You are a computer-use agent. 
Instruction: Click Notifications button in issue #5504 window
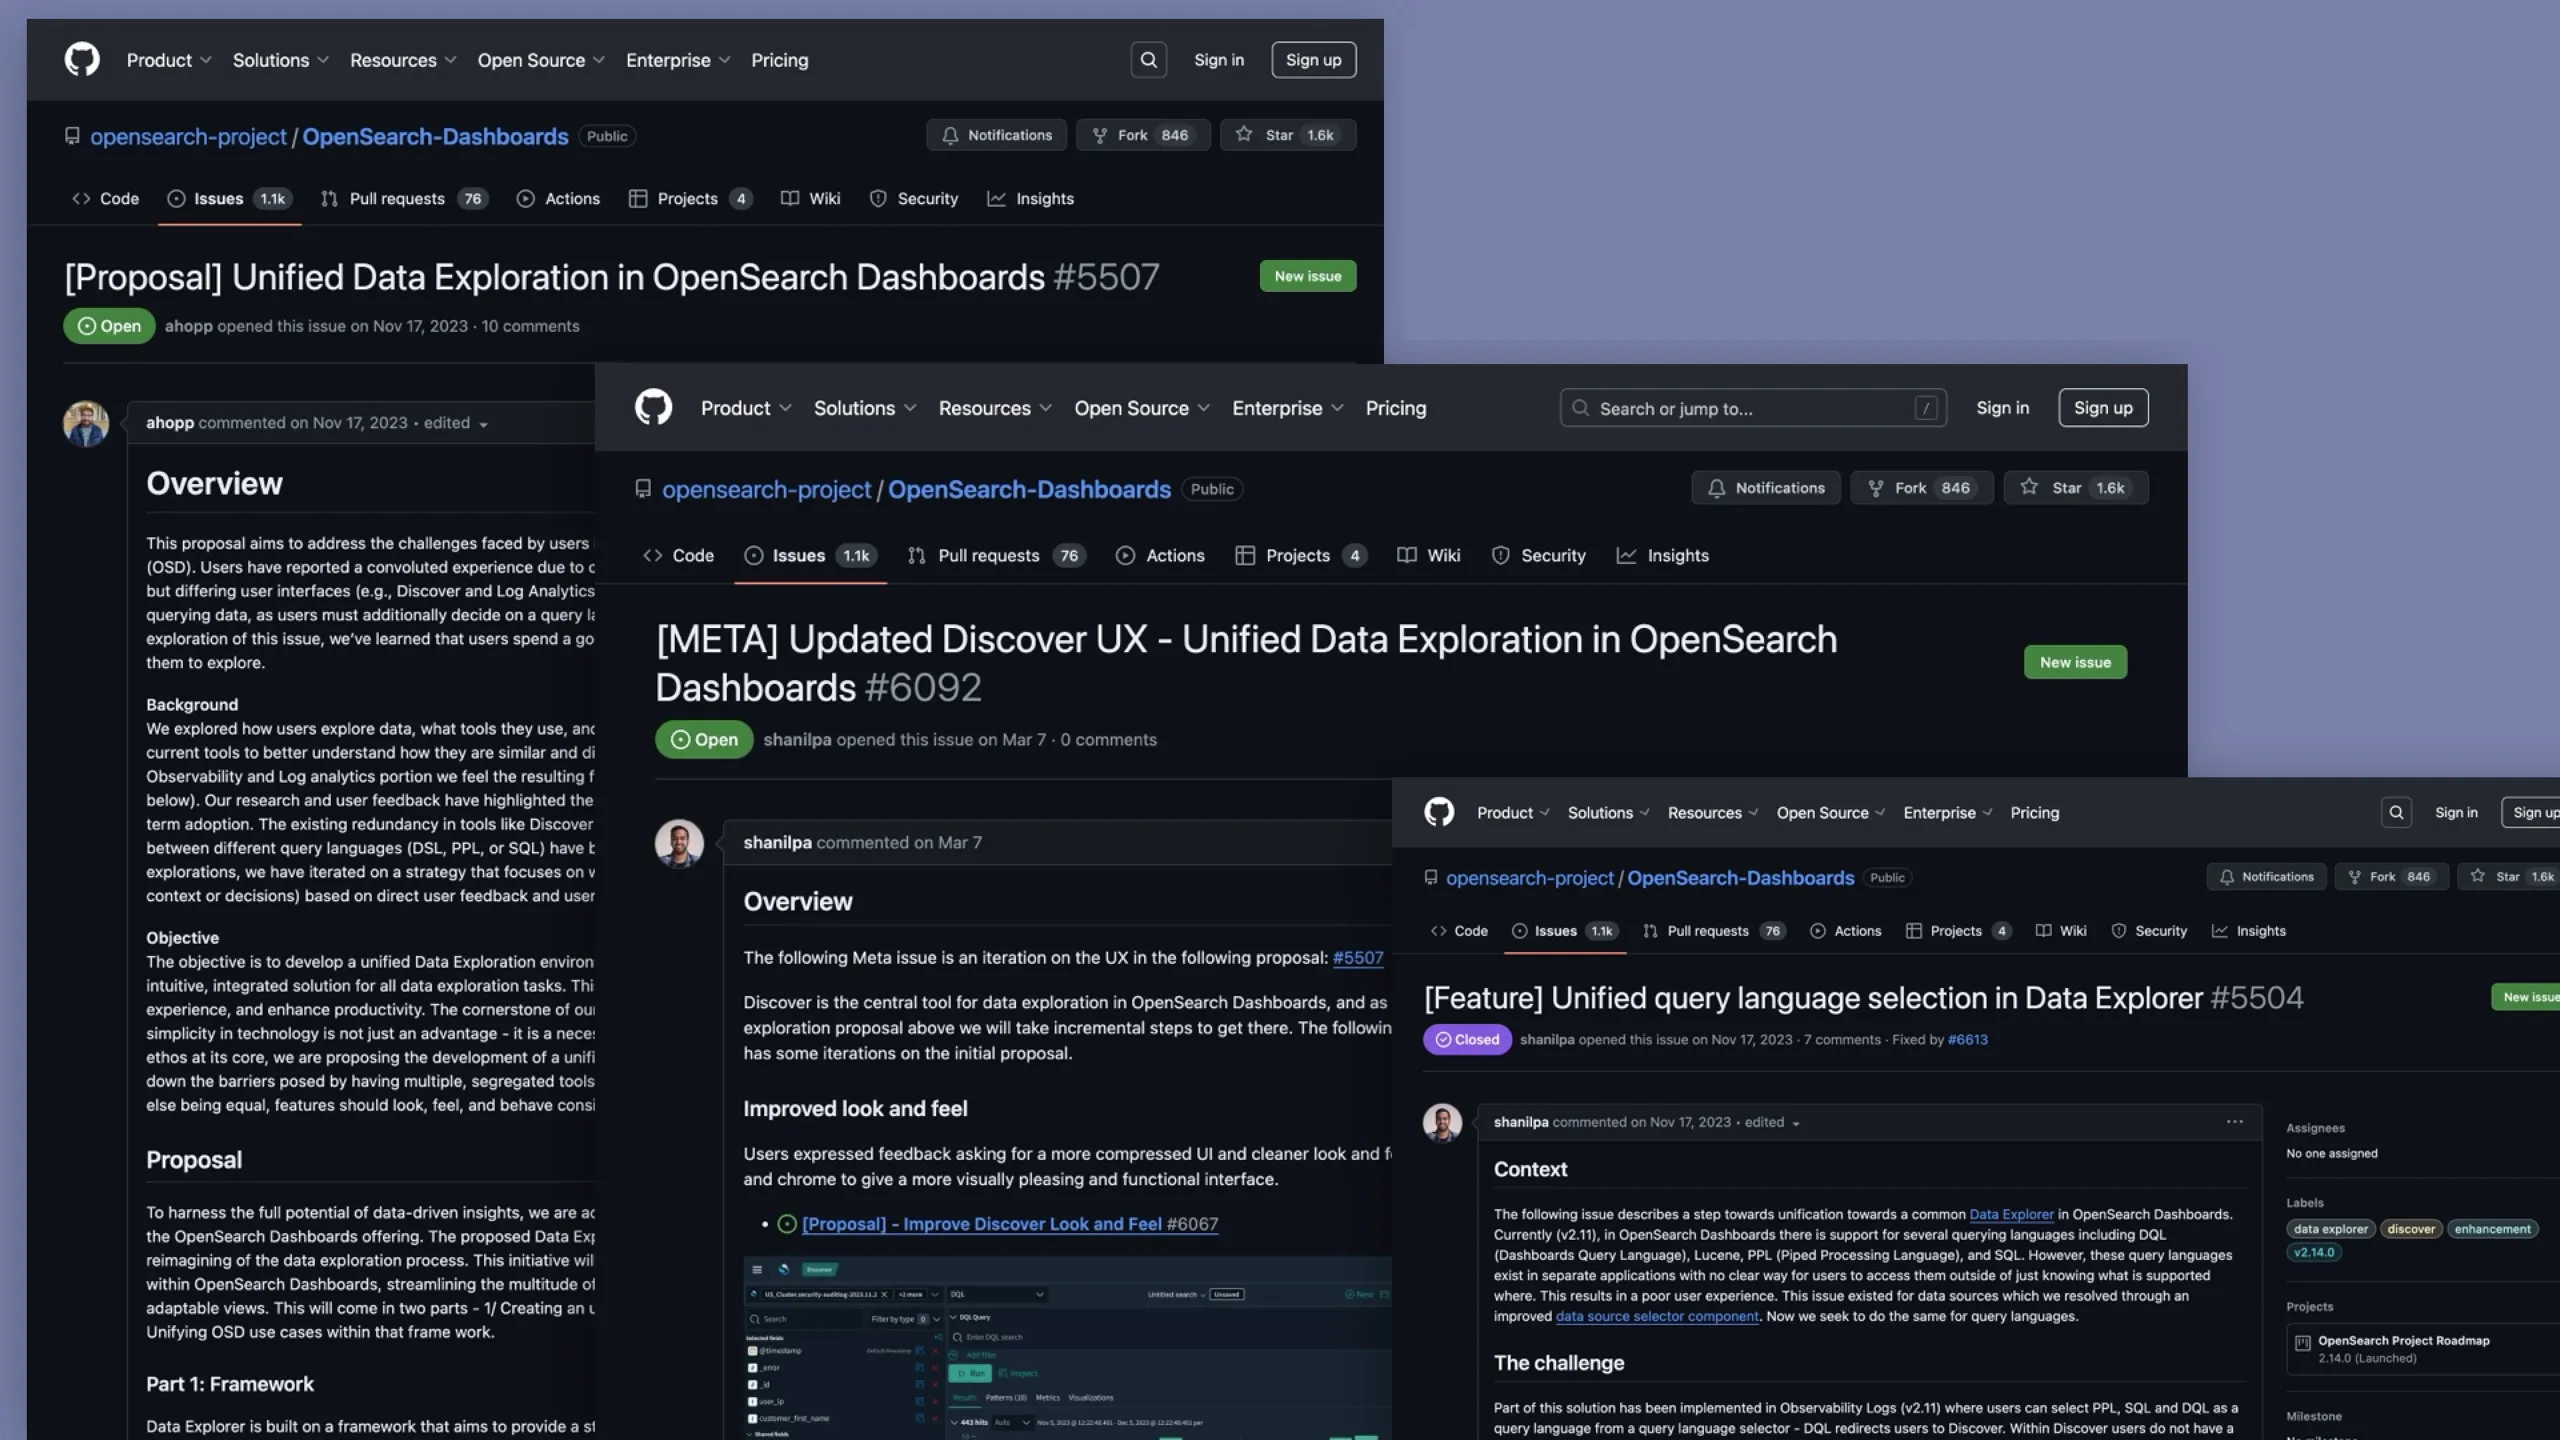2266,877
